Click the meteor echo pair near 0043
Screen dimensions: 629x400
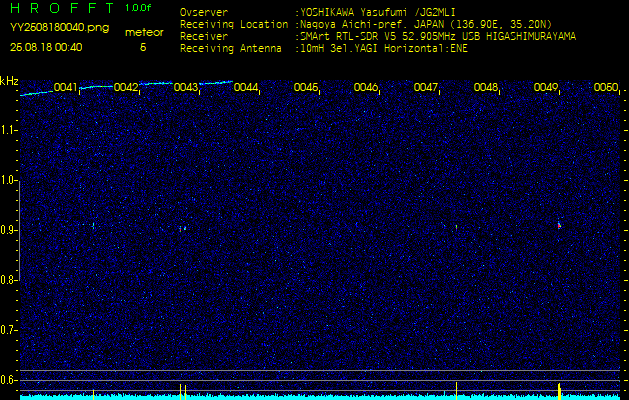coord(183,229)
